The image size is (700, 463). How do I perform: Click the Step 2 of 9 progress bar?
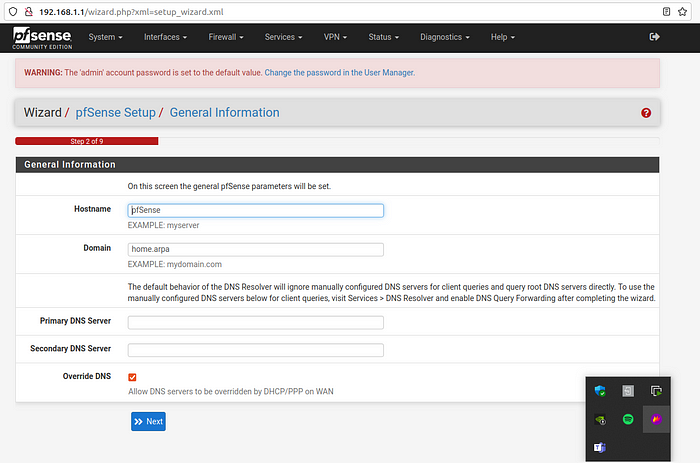point(87,141)
